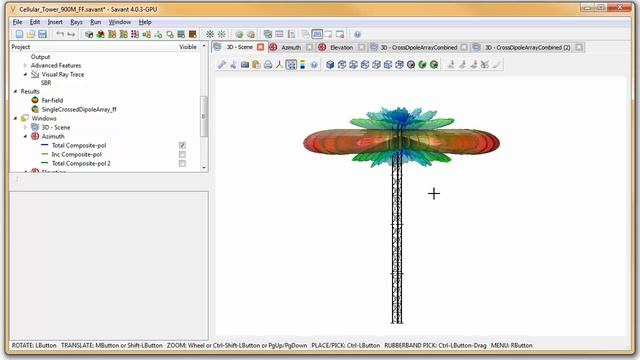
Task: Toggle the color scale bar icon
Action: [x=302, y=64]
